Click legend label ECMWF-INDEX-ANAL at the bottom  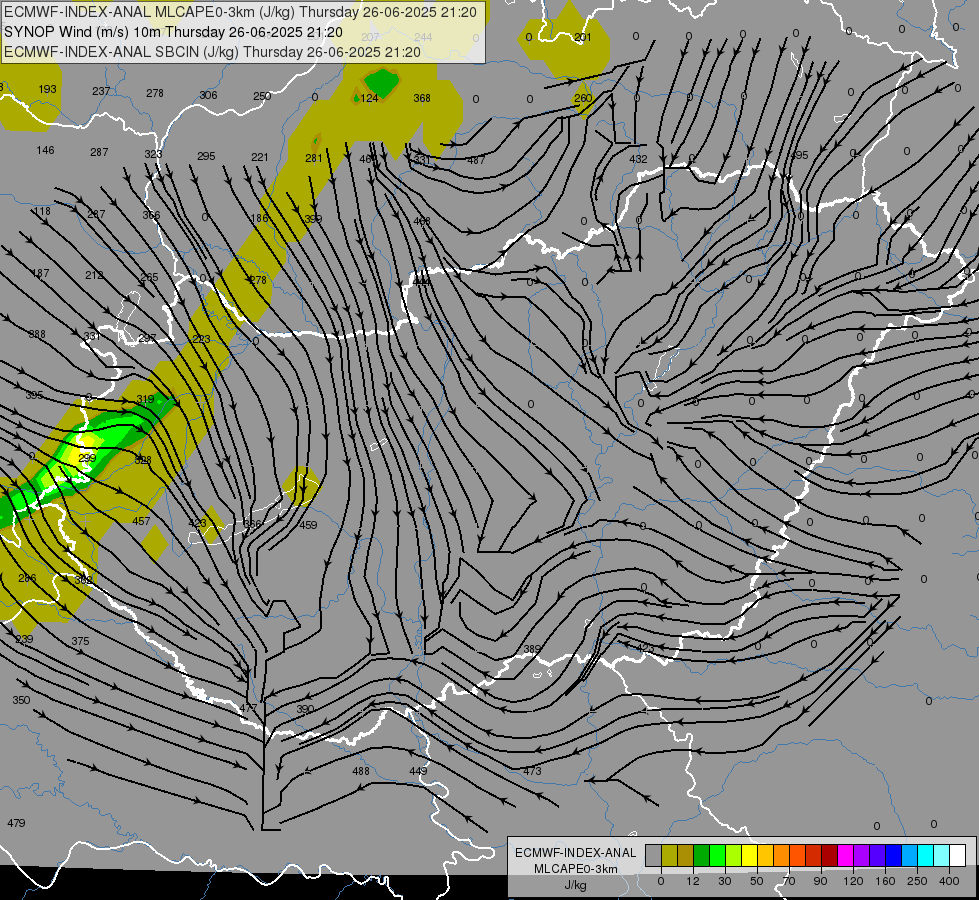(x=576, y=853)
